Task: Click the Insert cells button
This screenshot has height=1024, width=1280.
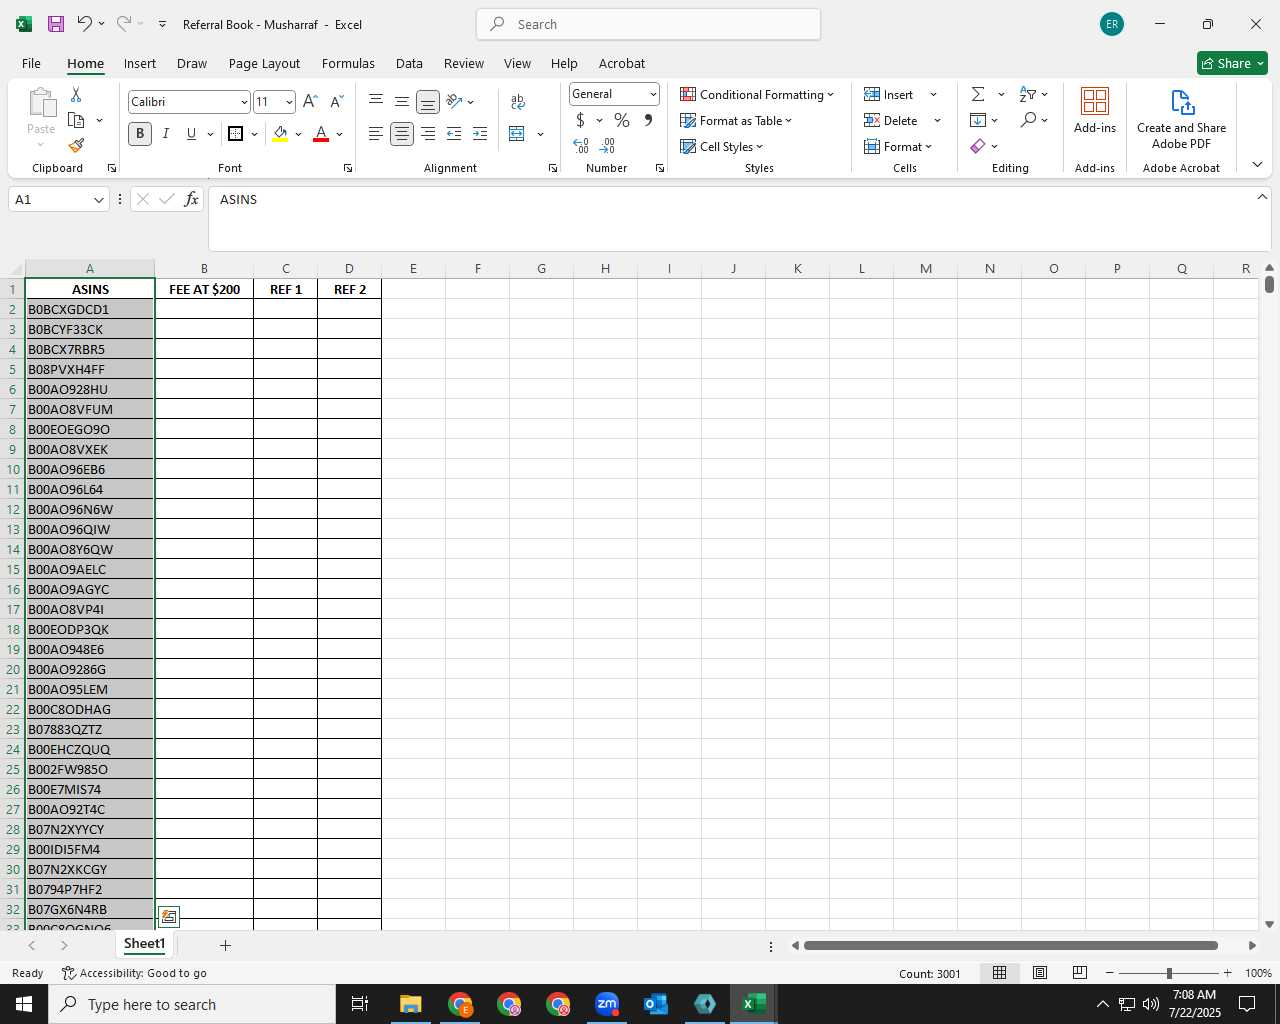Action: (889, 94)
